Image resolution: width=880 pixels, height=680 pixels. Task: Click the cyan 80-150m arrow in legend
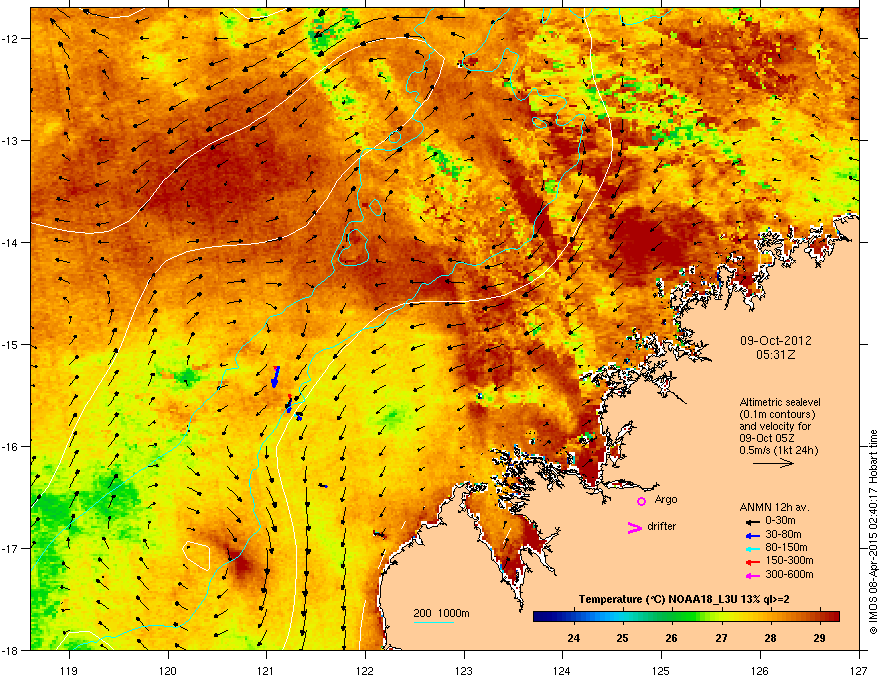pyautogui.click(x=753, y=549)
